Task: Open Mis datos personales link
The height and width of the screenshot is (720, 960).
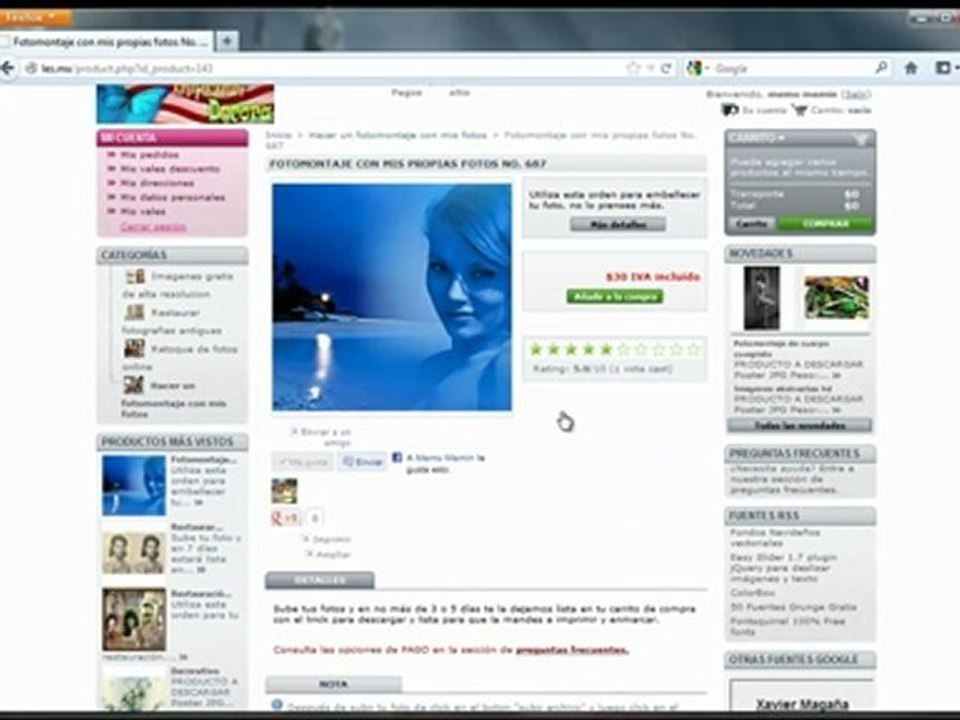Action: click(173, 197)
